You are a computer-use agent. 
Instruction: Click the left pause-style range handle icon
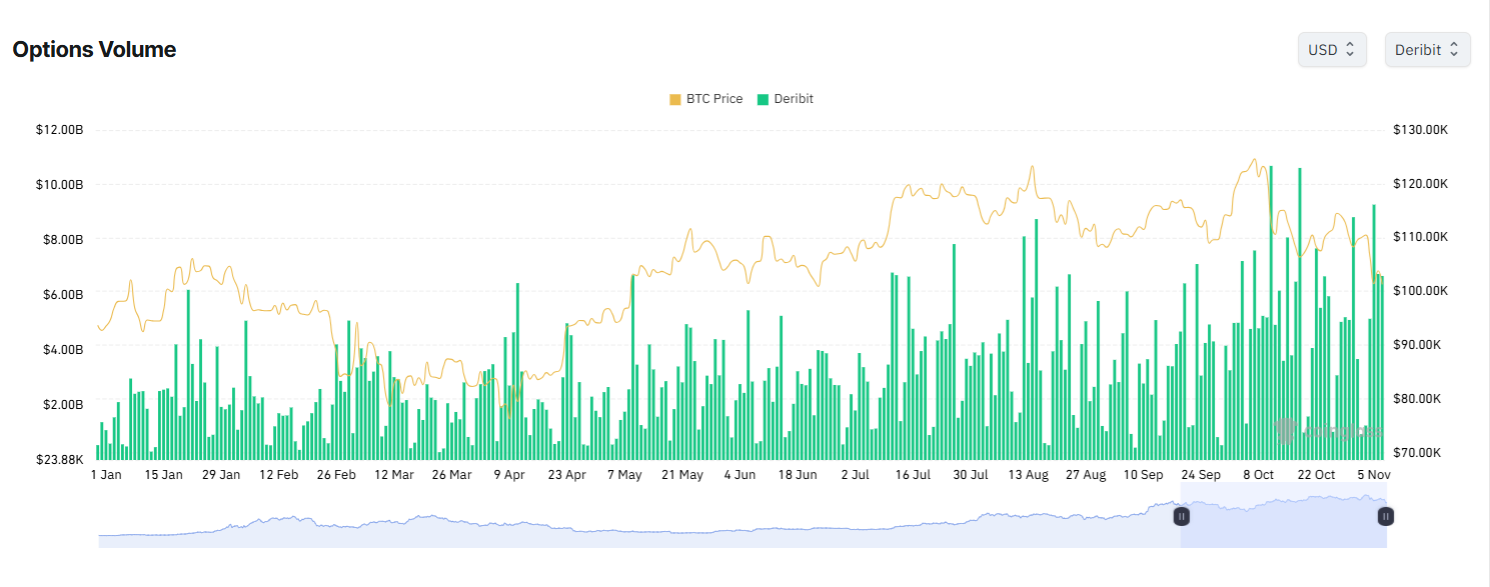coord(1181,517)
